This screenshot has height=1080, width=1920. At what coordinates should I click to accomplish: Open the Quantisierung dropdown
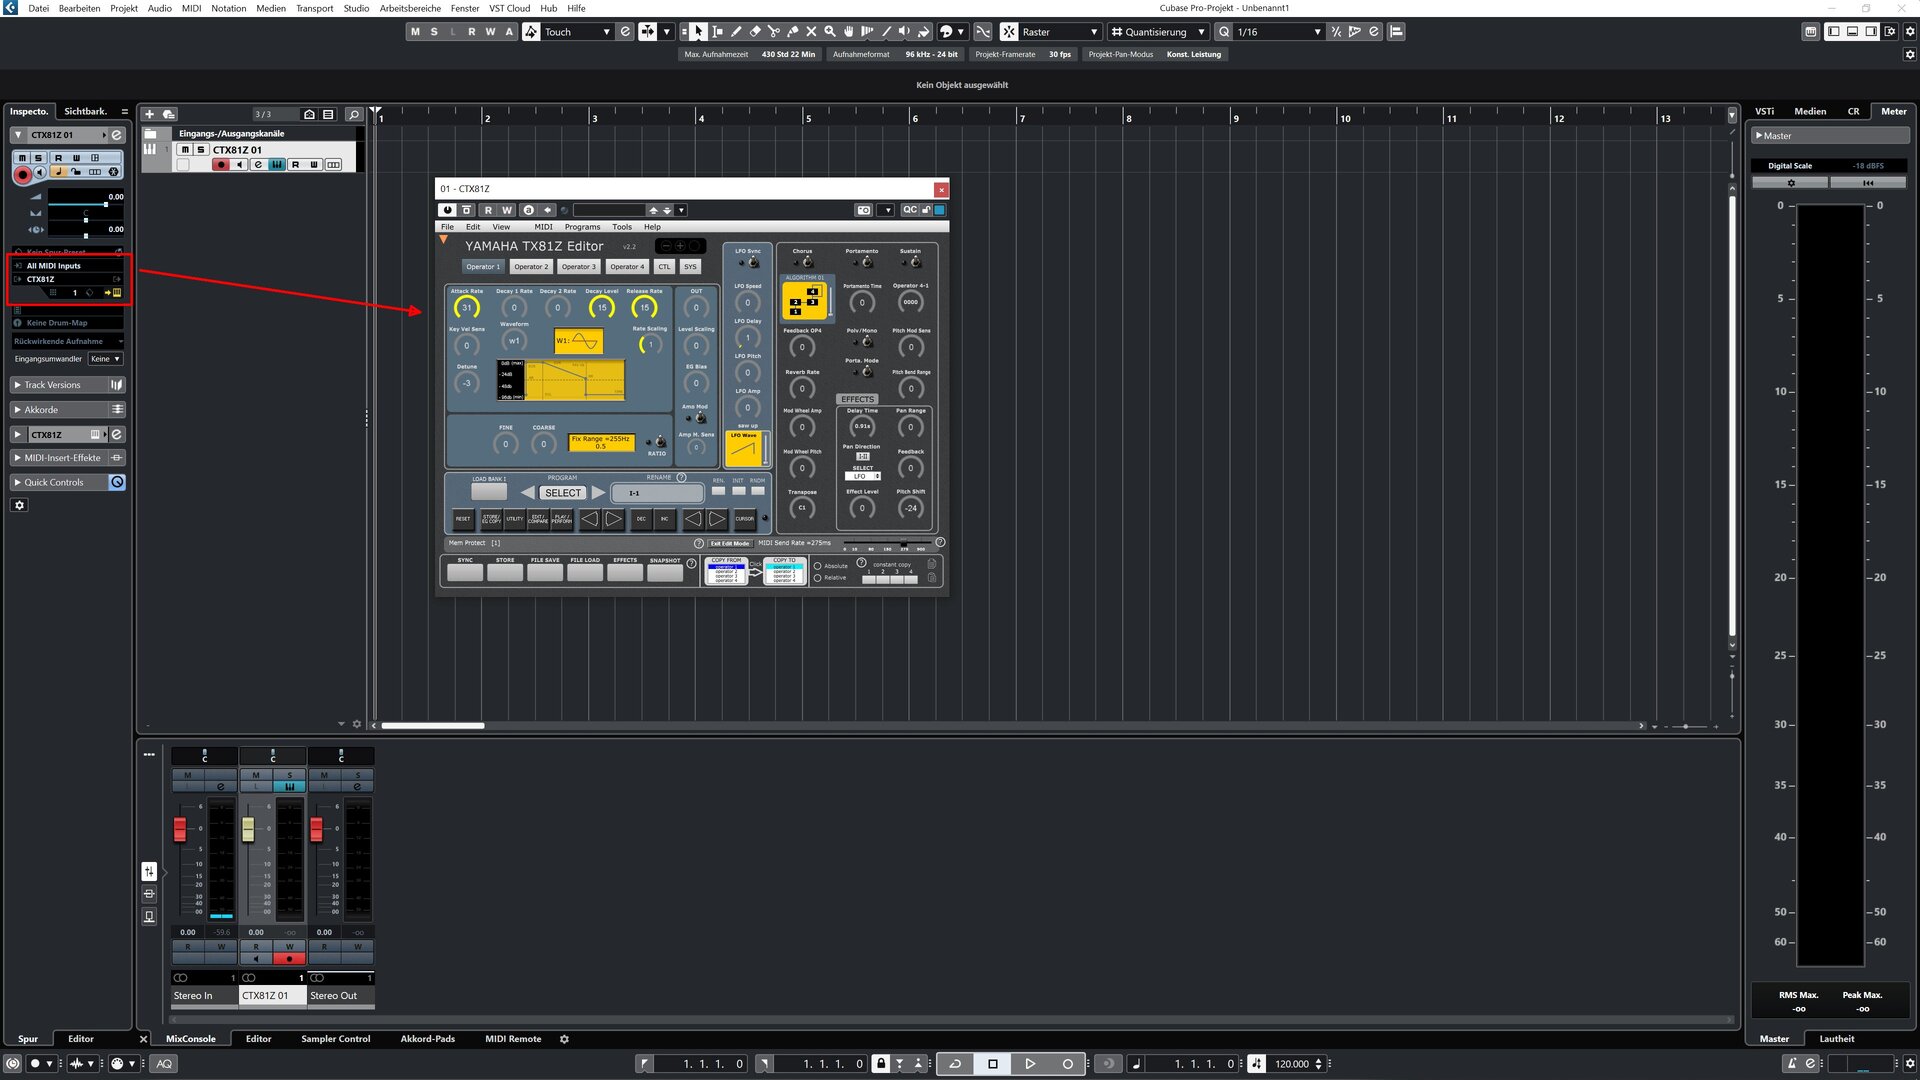[1158, 32]
